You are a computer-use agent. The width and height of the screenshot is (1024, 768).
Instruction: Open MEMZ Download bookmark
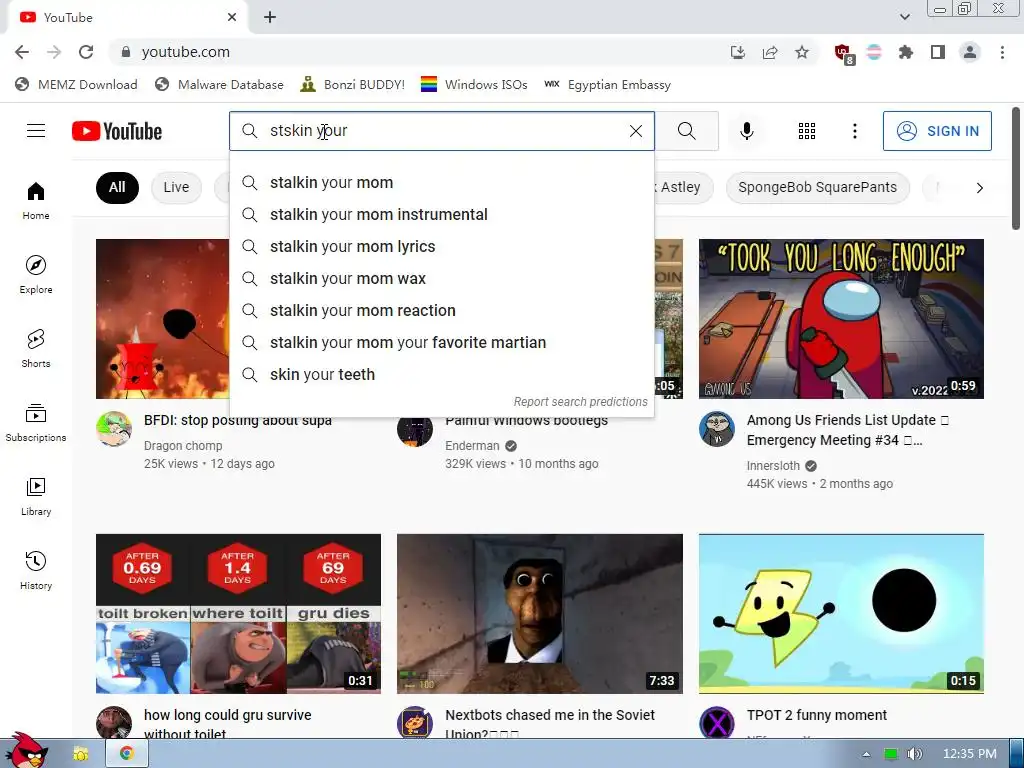click(76, 85)
